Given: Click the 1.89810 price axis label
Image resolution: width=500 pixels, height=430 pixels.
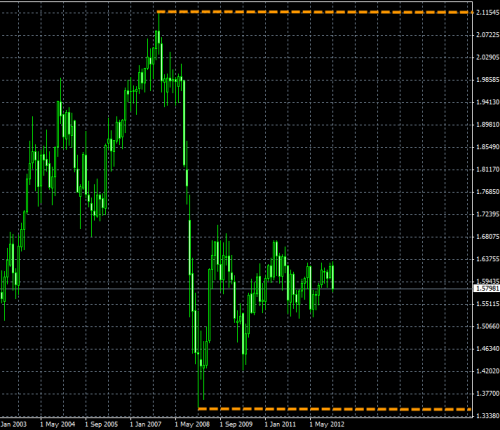Looking at the screenshot, I should (488, 125).
